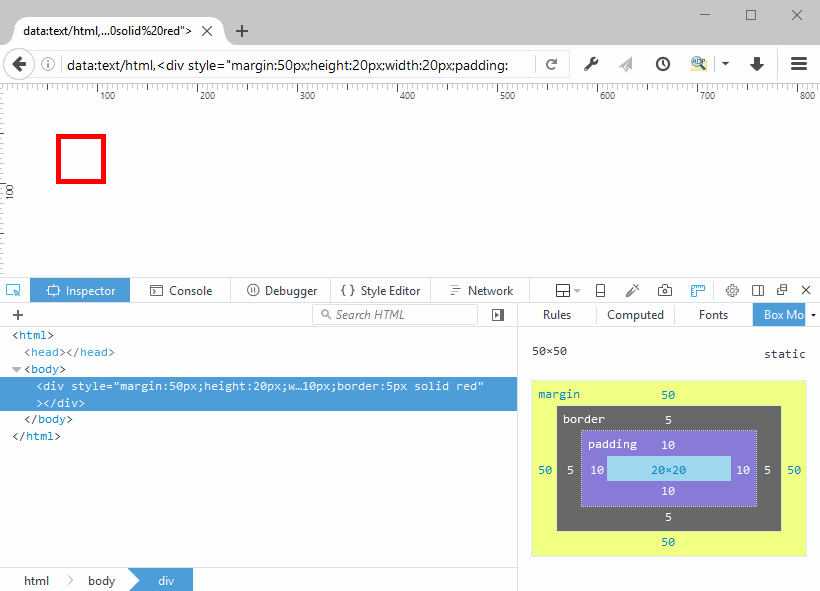Screen dimensions: 820x591
Task: Select body in the breadcrumb trail
Action: click(101, 581)
